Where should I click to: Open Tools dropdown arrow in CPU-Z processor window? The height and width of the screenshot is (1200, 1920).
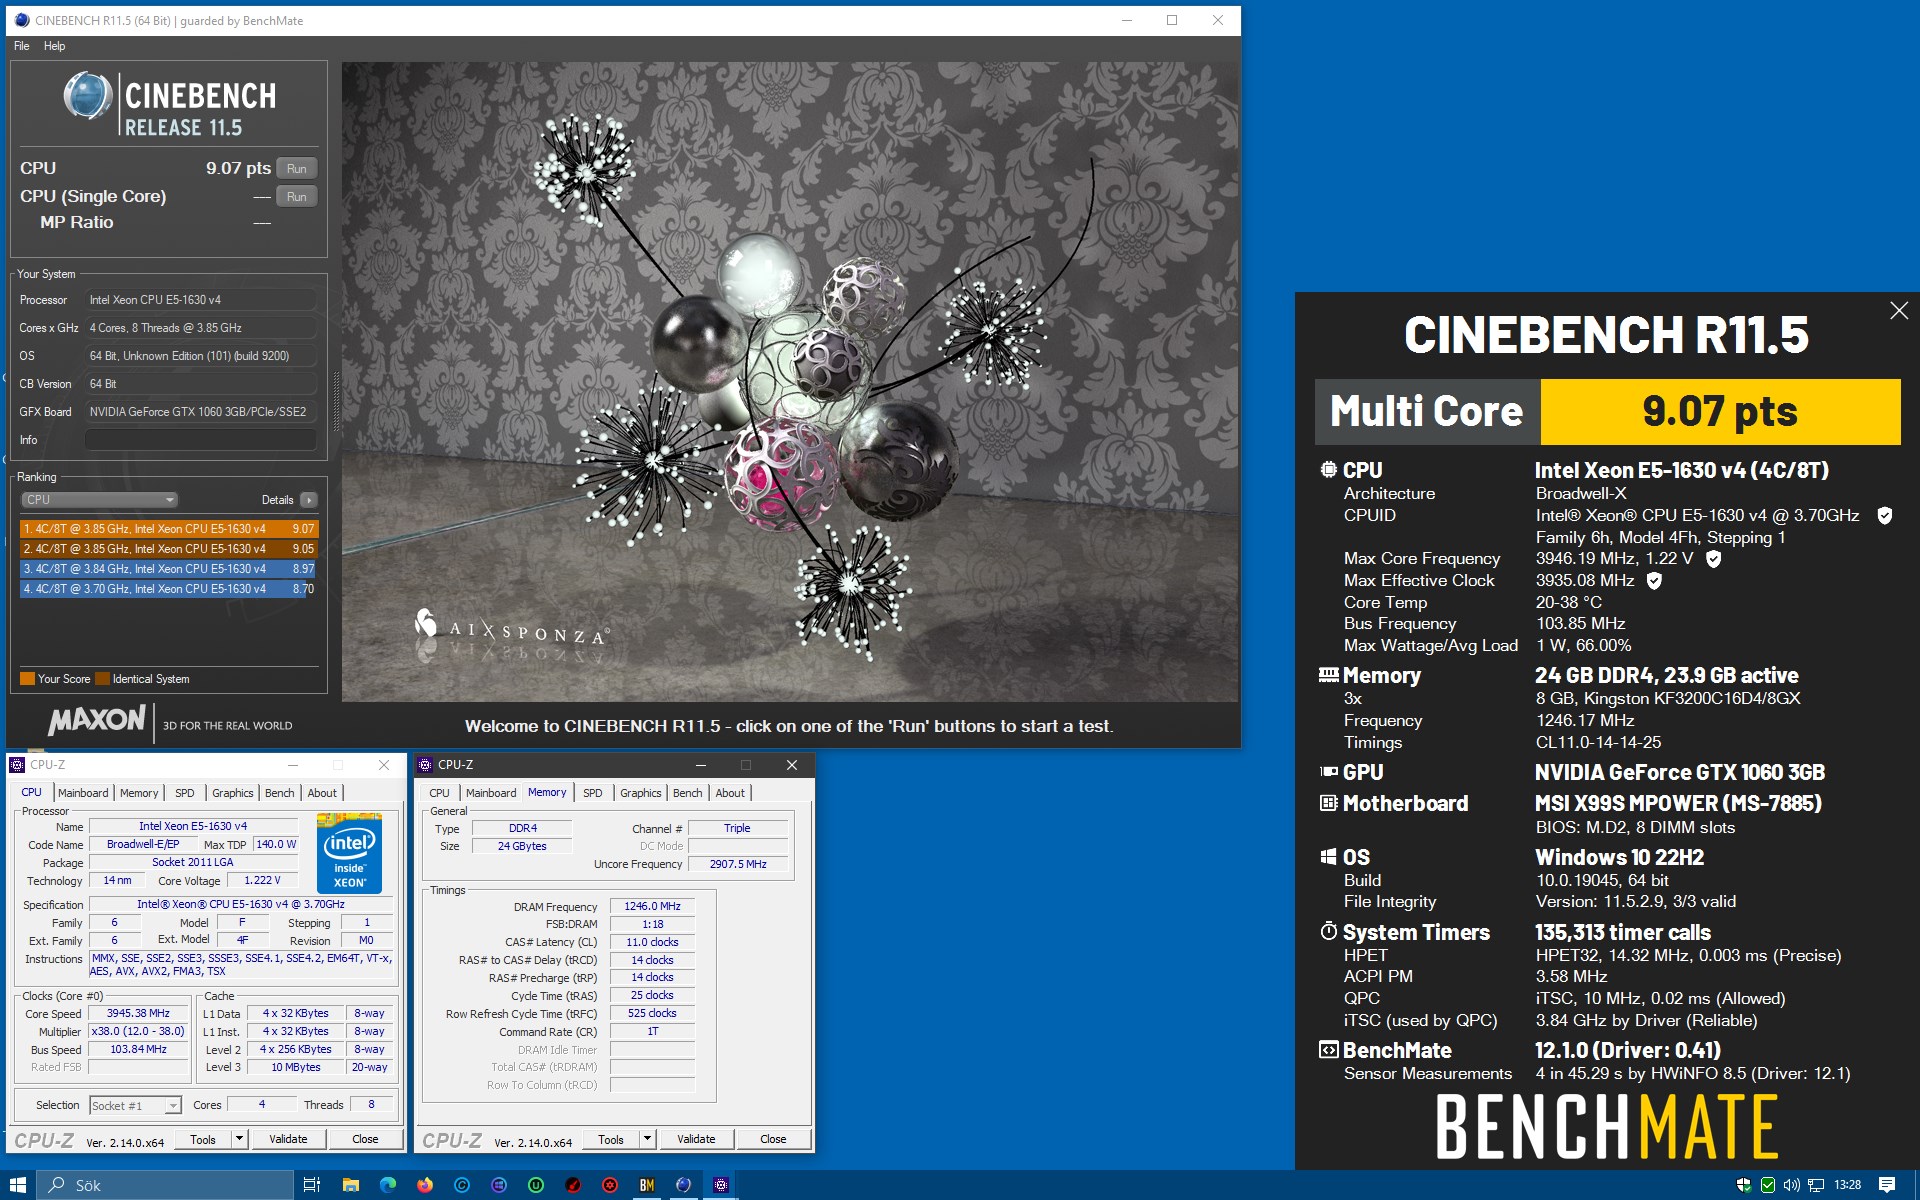point(240,1139)
